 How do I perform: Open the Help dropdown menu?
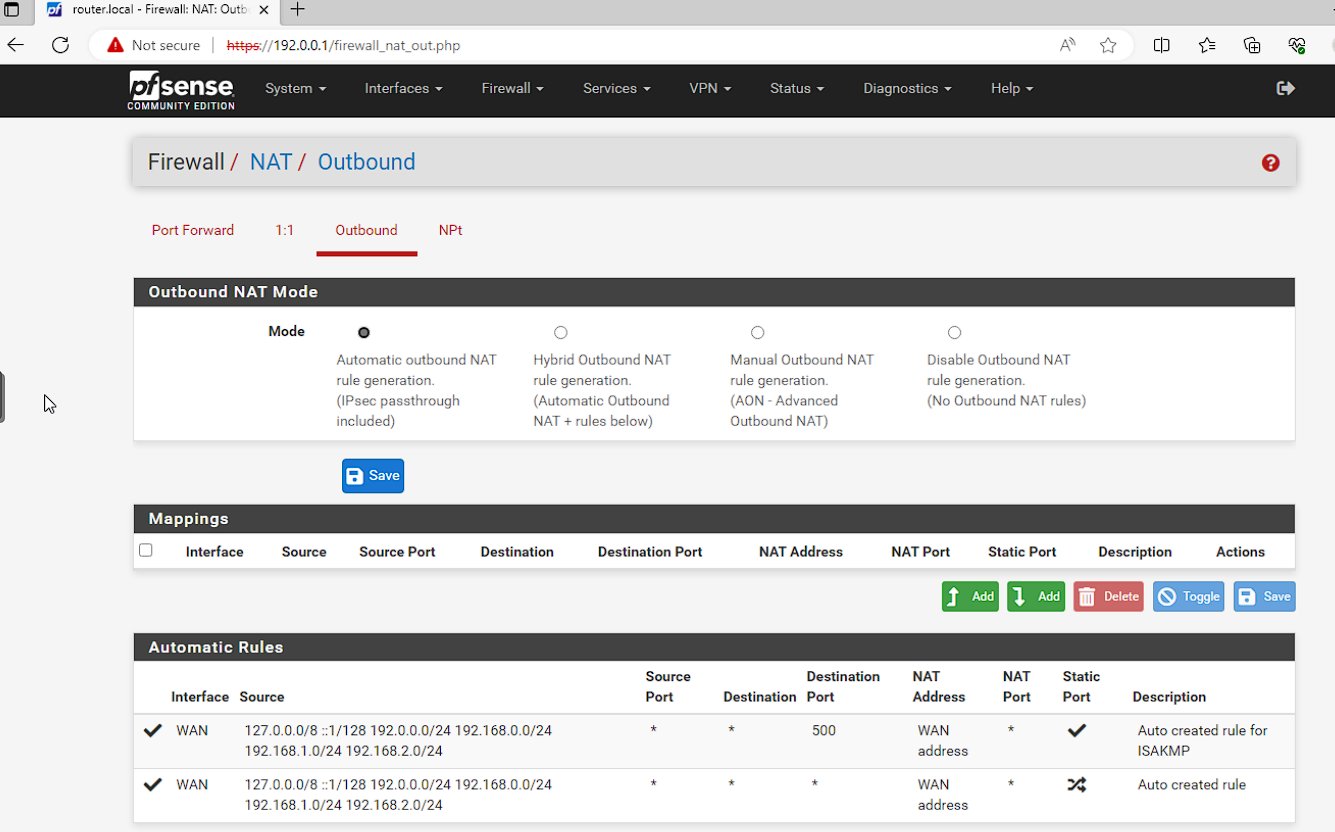pos(1012,88)
